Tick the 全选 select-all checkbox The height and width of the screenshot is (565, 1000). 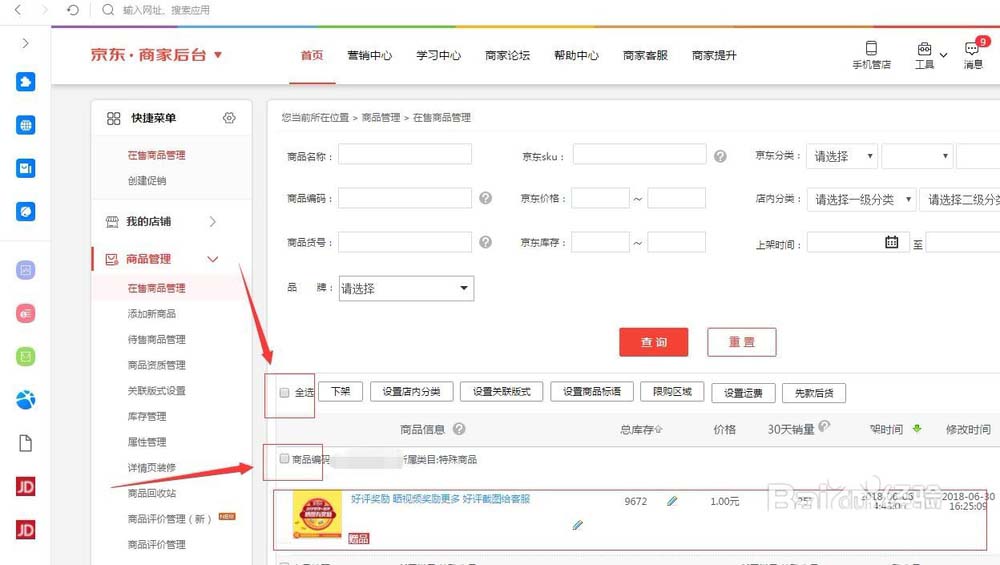click(284, 393)
